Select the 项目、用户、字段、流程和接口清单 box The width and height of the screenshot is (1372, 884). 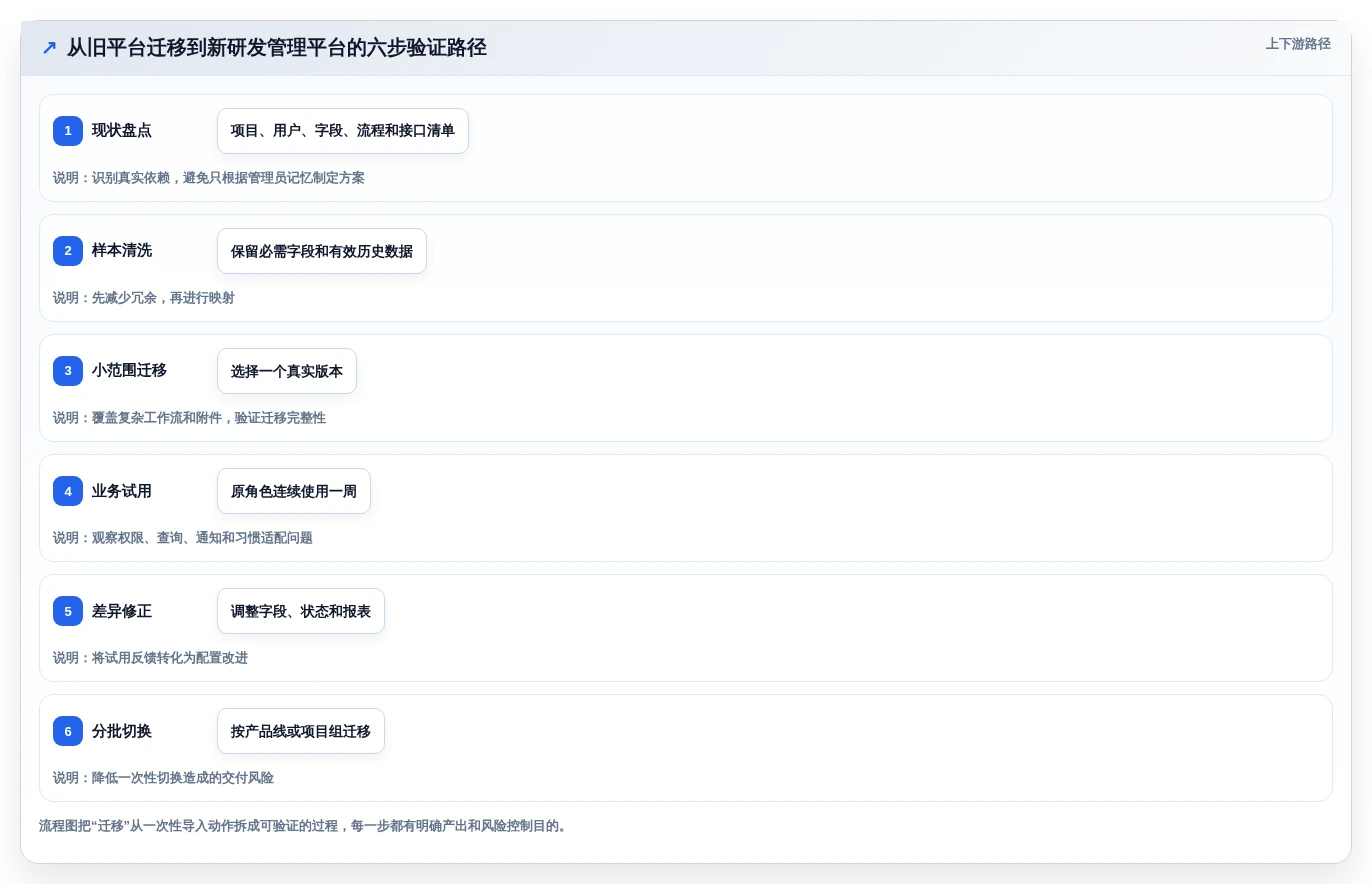click(x=343, y=131)
